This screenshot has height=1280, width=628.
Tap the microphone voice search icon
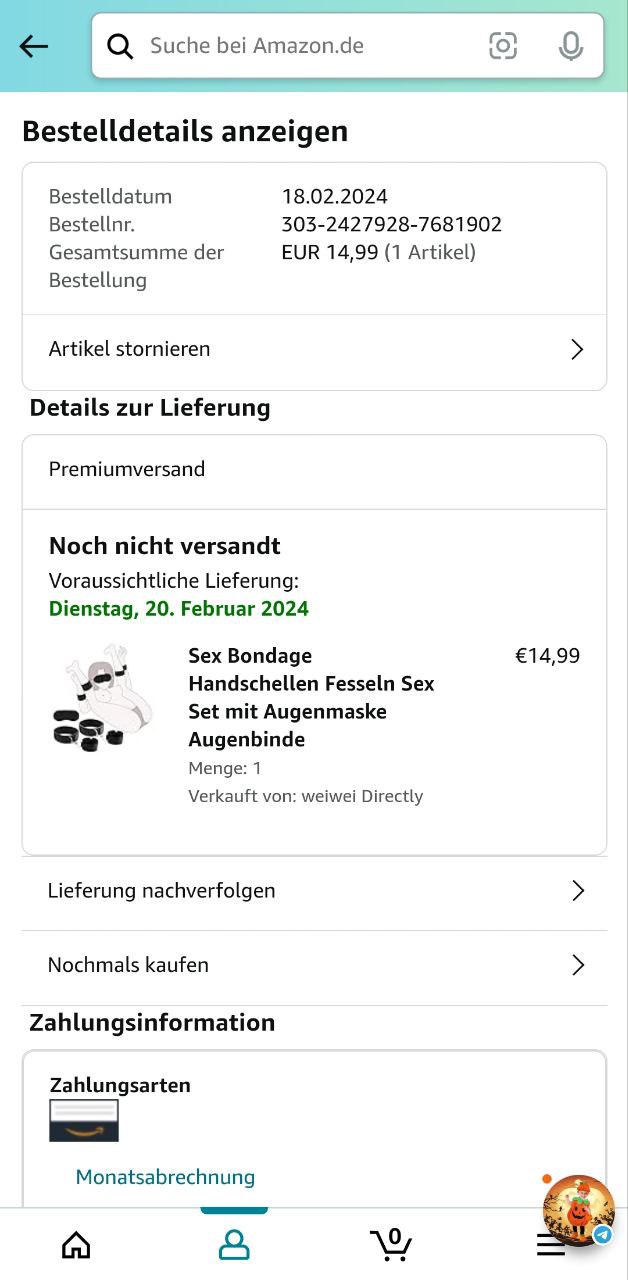(x=571, y=46)
